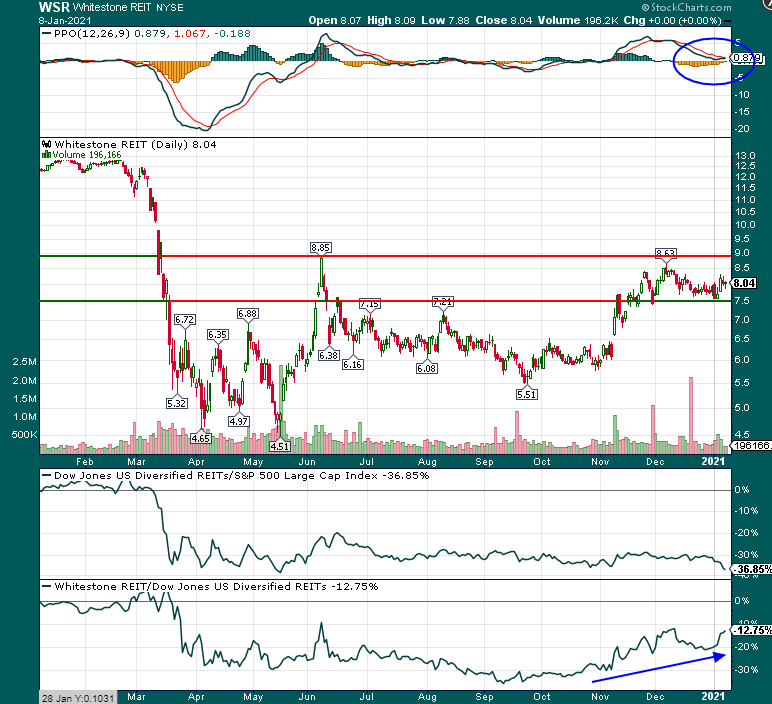The width and height of the screenshot is (772, 704).
Task: Click the 10.0 price axis label
Action: (745, 225)
